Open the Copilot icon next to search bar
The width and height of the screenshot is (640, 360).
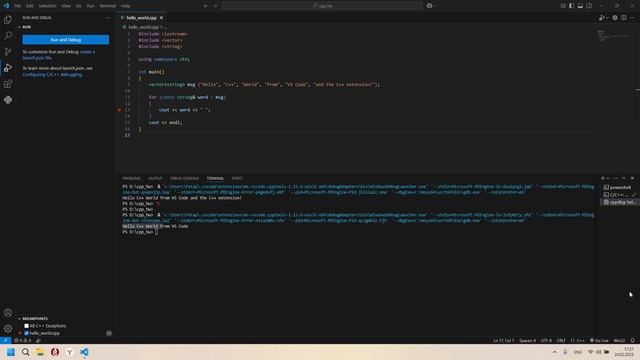point(429,6)
